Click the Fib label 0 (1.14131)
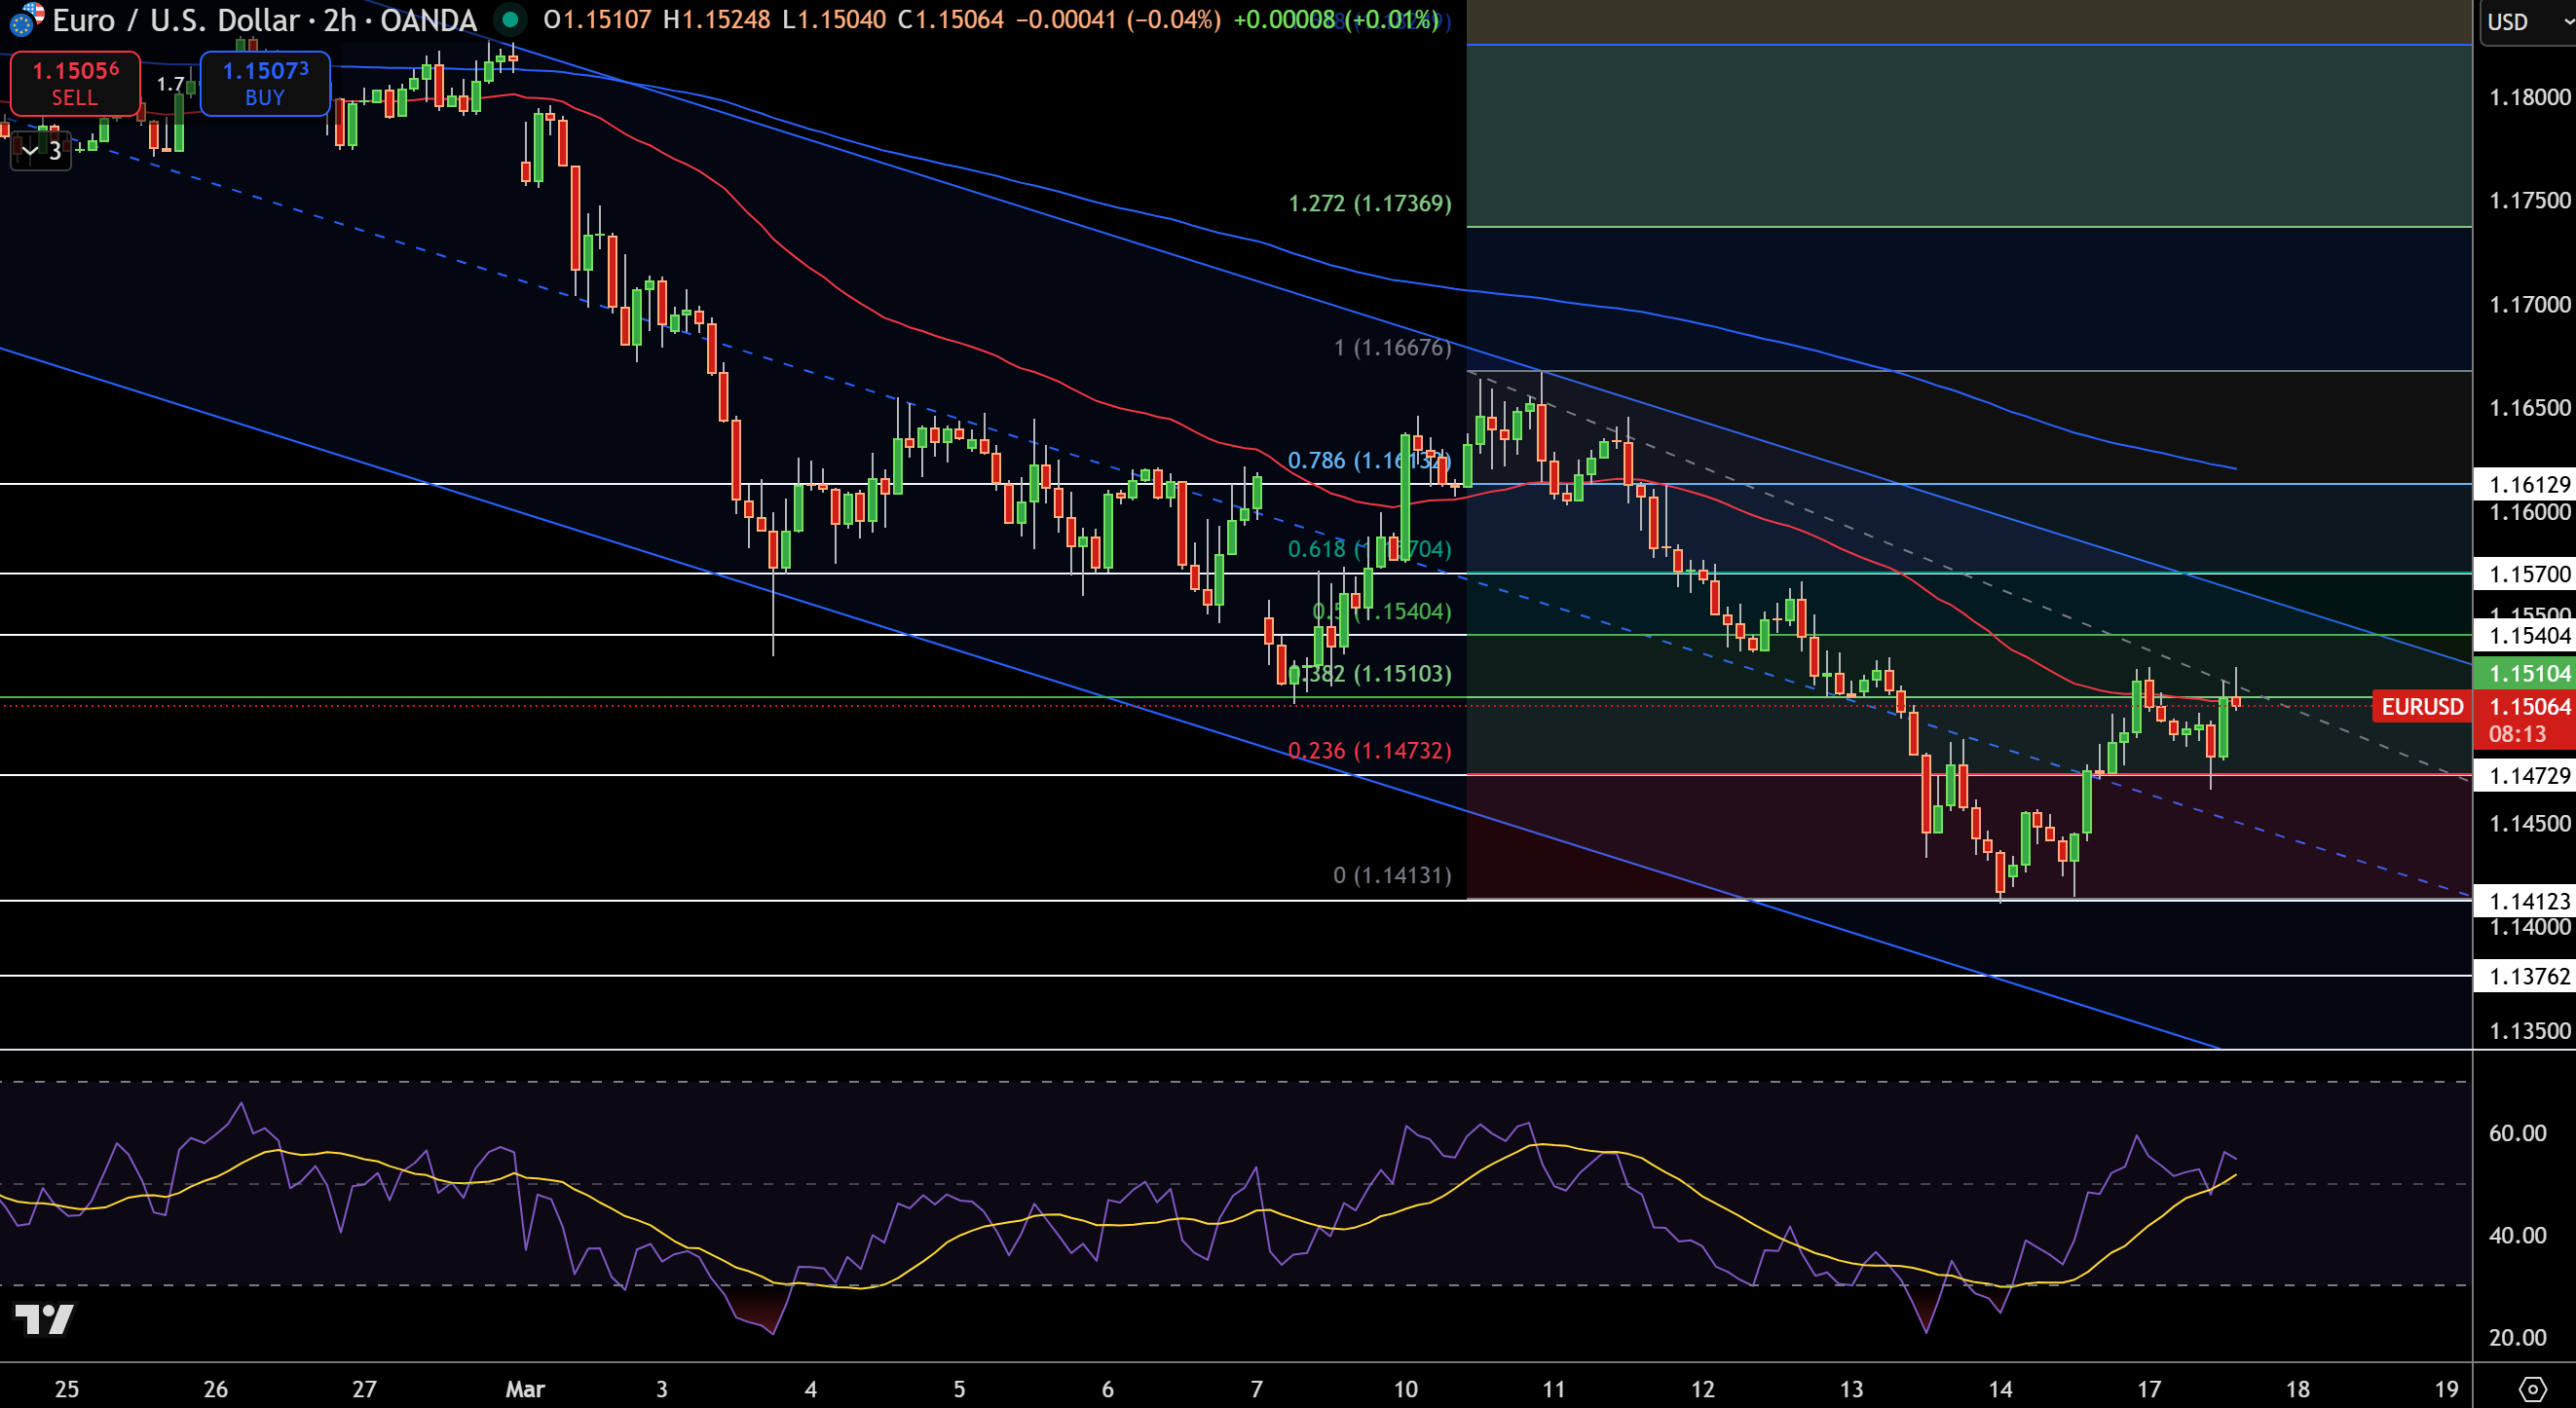The height and width of the screenshot is (1408, 2576). click(1392, 875)
